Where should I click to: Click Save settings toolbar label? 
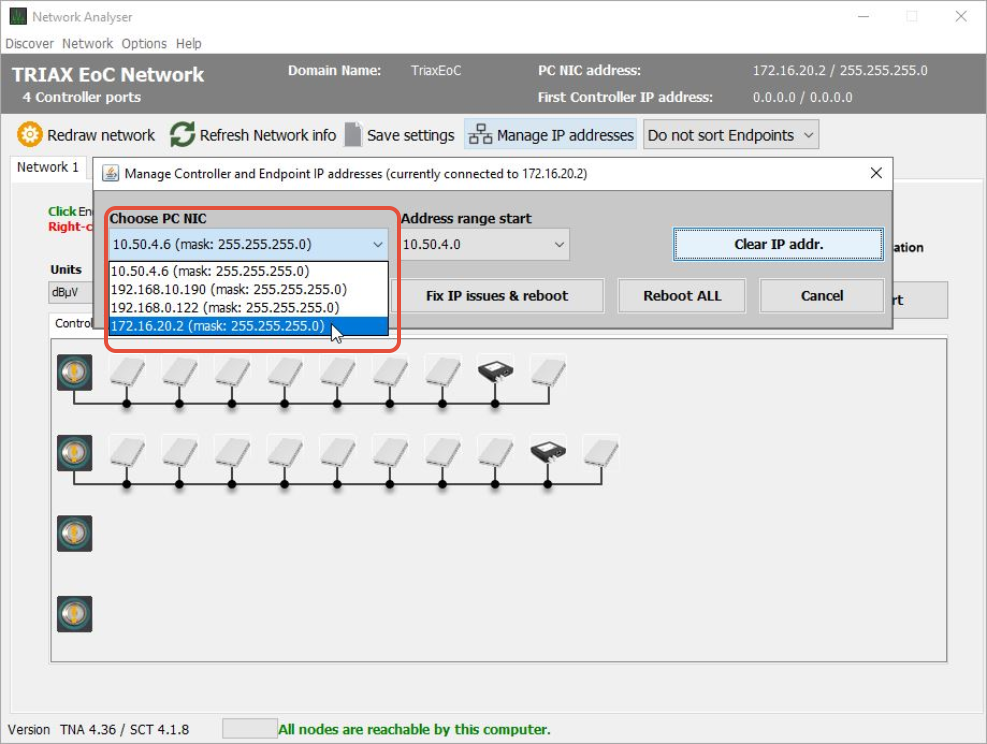tap(410, 135)
